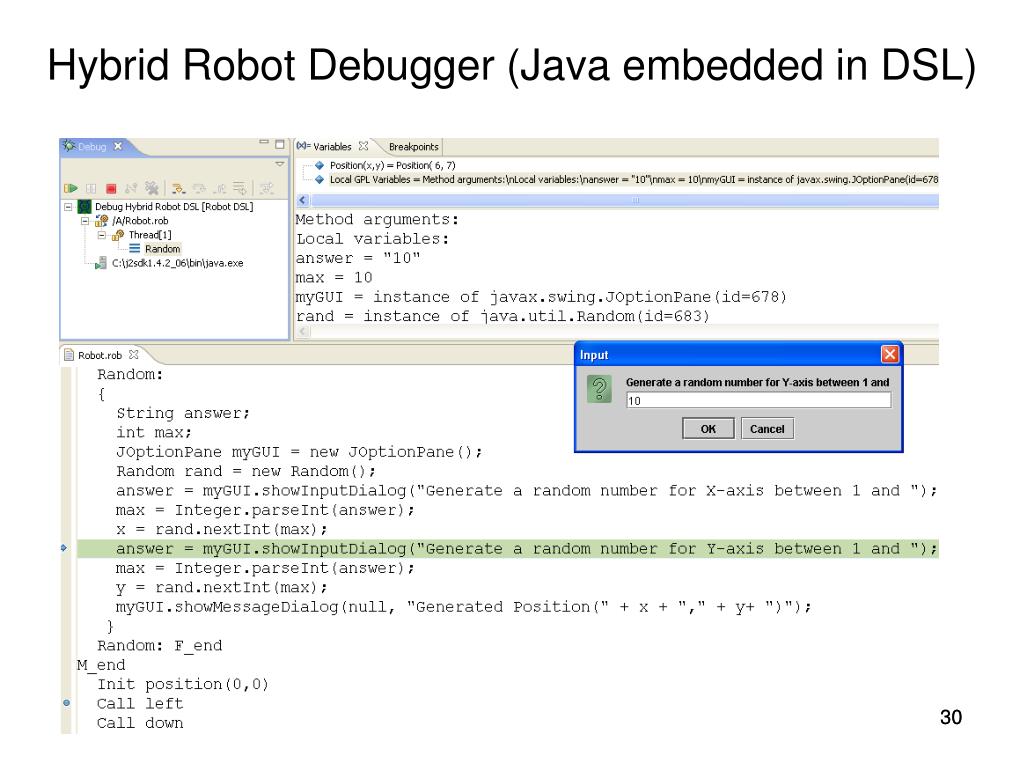The height and width of the screenshot is (768, 1024).
Task: Terminate the debug session with the red stop icon
Action: [111, 189]
